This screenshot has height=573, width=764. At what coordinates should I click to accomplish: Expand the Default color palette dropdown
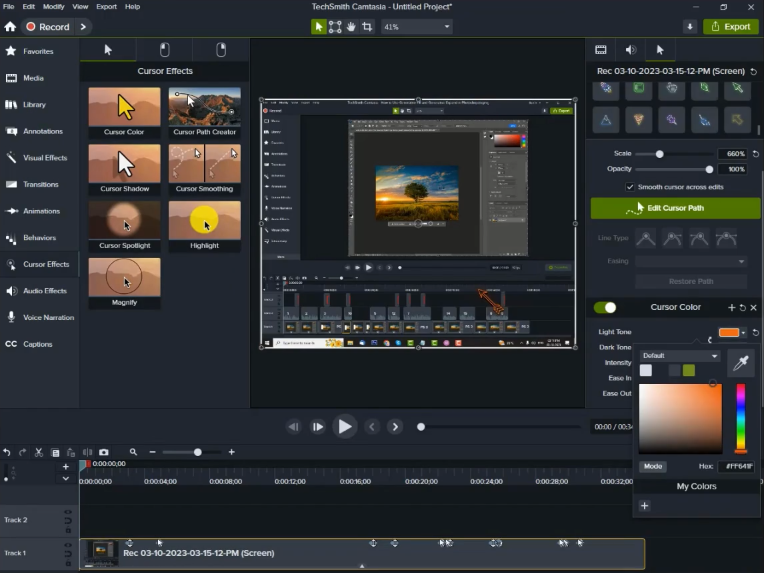pyautogui.click(x=680, y=356)
